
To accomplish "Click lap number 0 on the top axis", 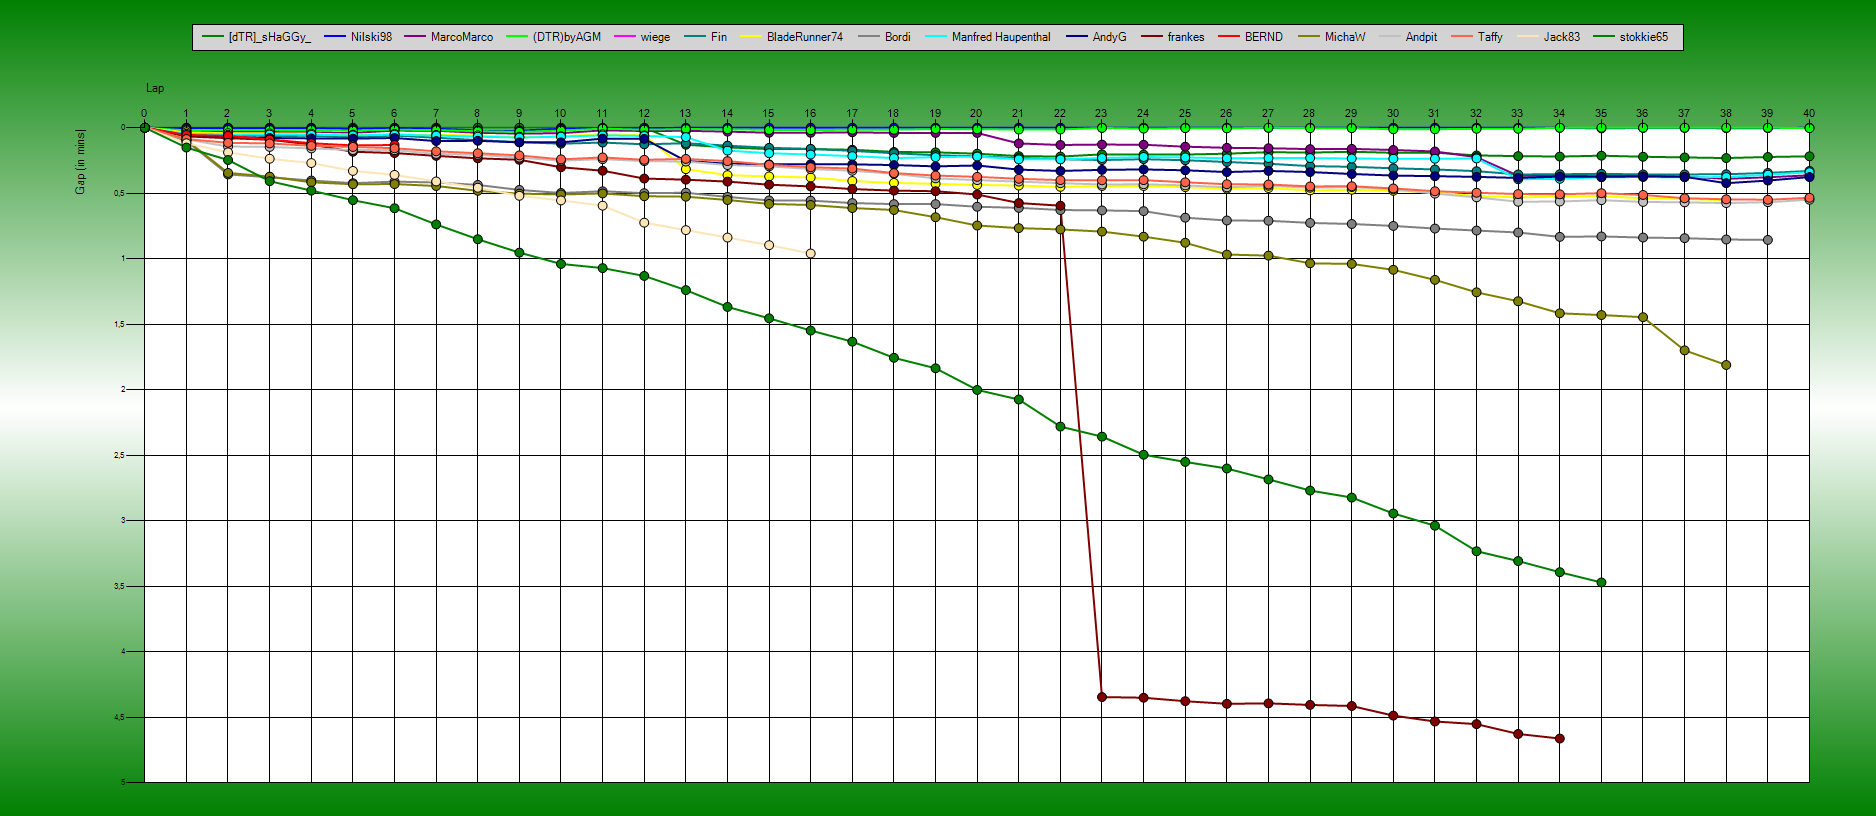I will click(x=144, y=113).
